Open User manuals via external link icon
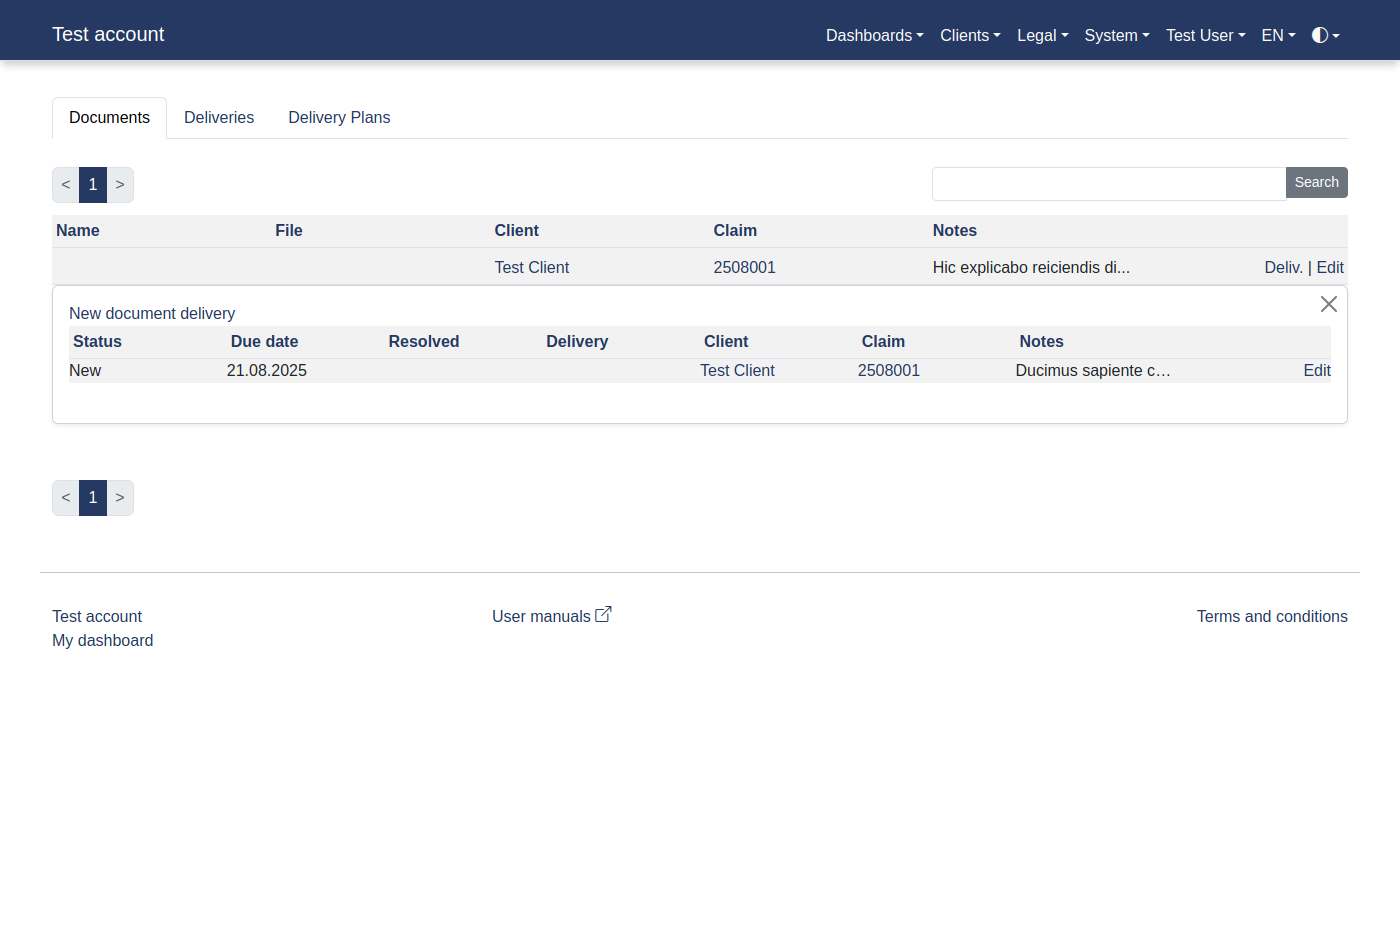The height and width of the screenshot is (940, 1400). pos(604,613)
